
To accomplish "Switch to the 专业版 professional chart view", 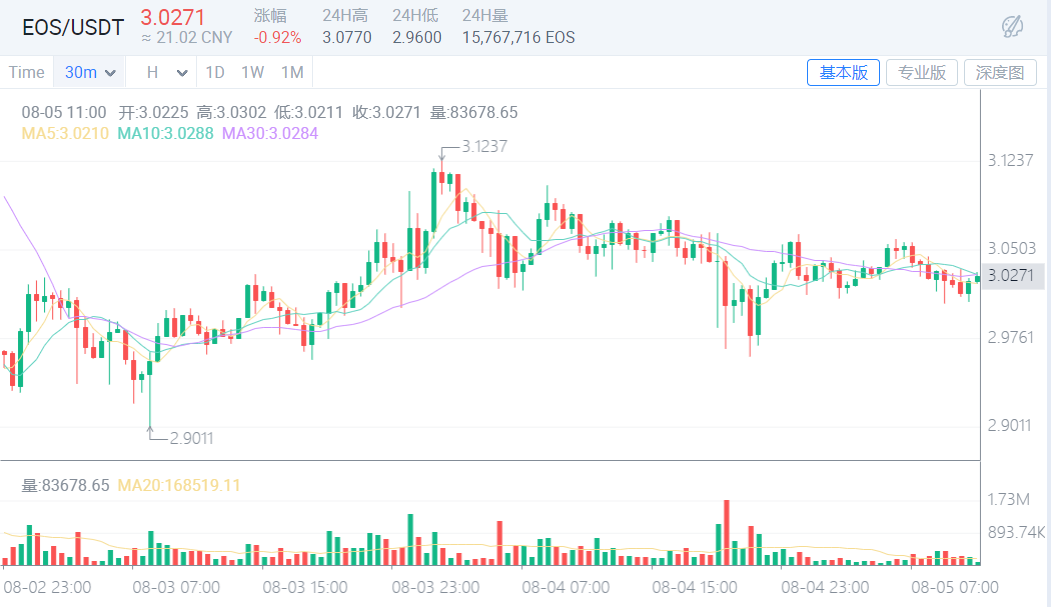I will [921, 71].
